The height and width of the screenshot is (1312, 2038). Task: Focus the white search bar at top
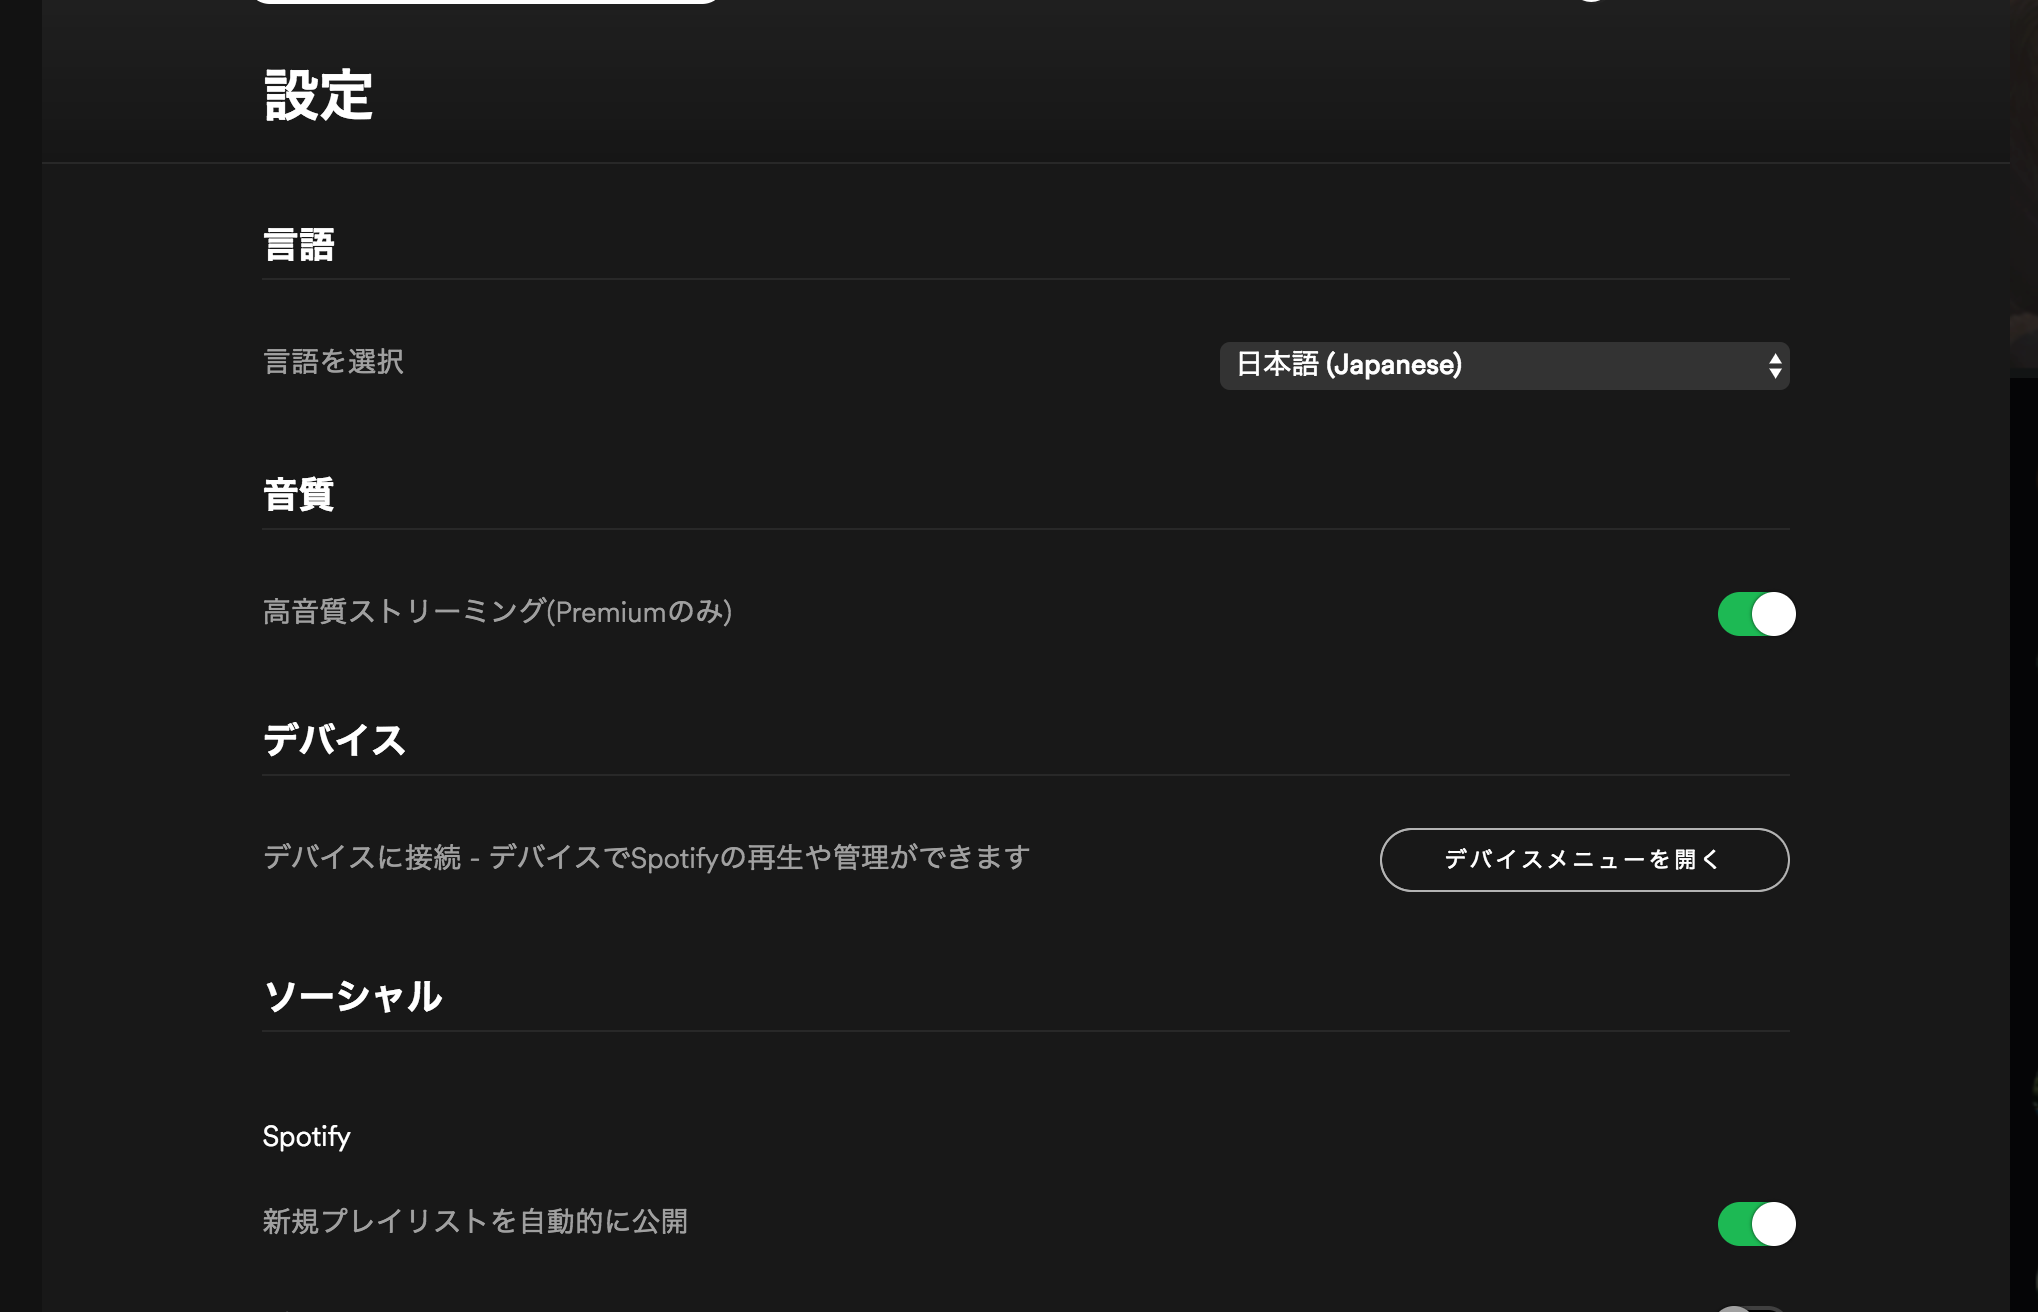(x=486, y=2)
